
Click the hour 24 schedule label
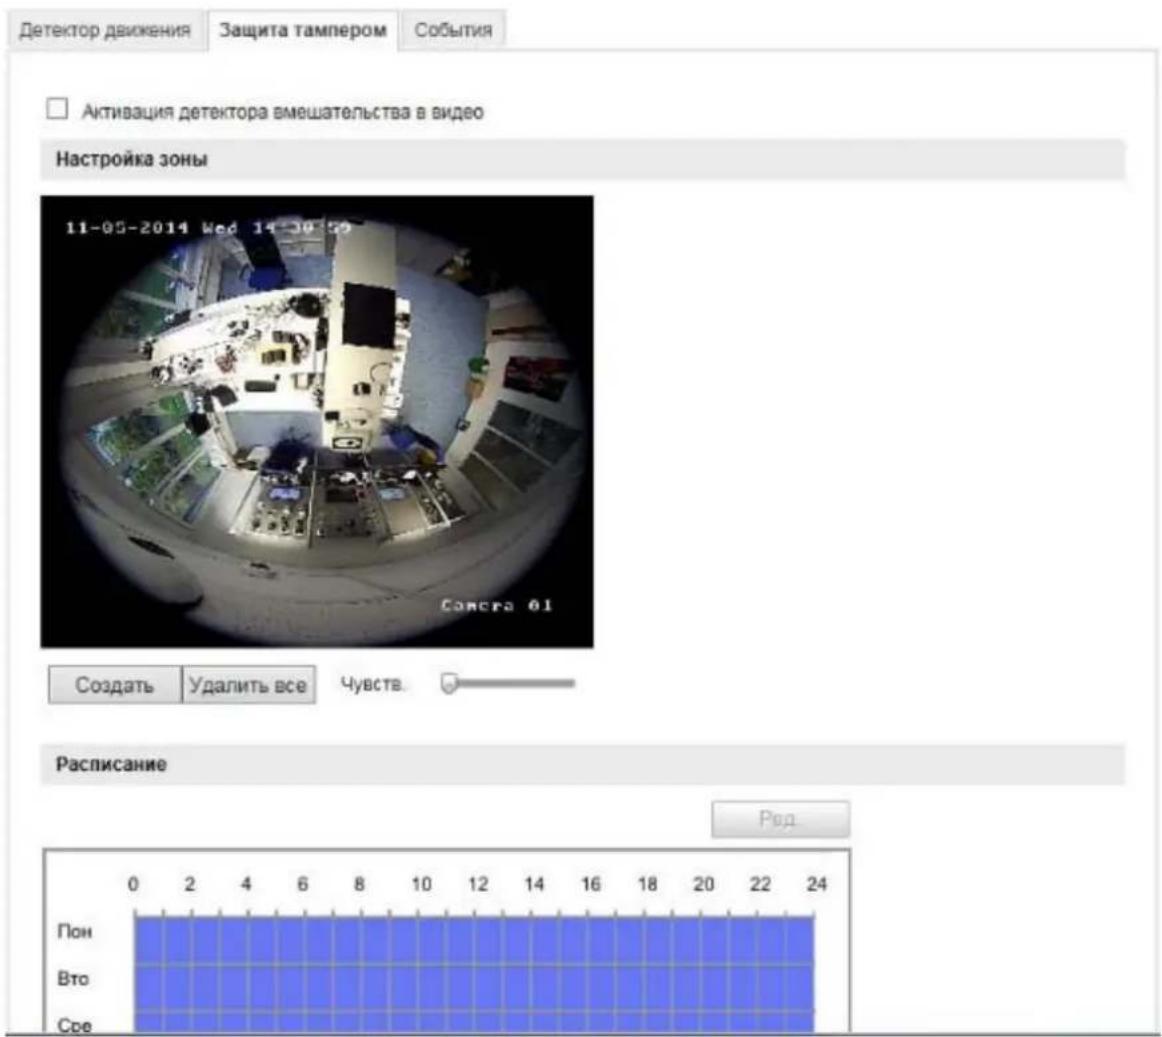(x=817, y=884)
